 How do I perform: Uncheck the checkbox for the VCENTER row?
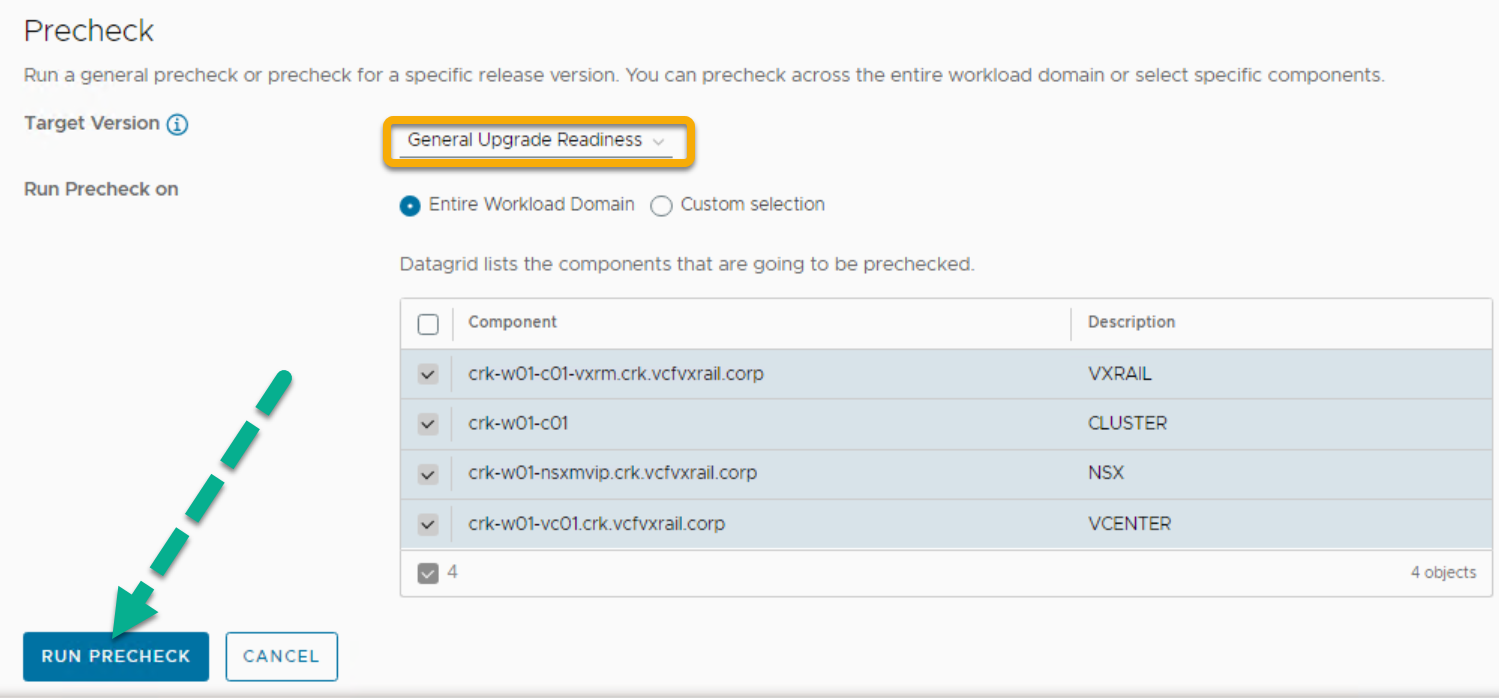click(428, 524)
